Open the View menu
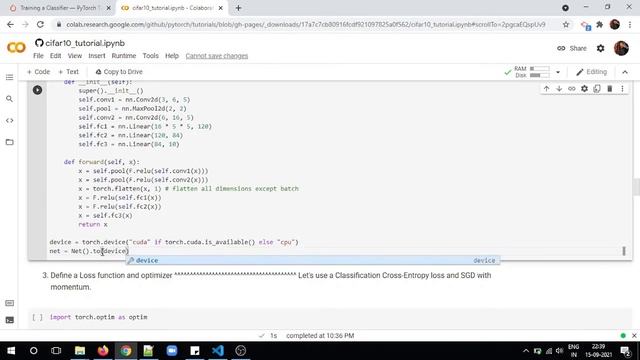Image resolution: width=640 pixels, height=360 pixels. coord(75,56)
